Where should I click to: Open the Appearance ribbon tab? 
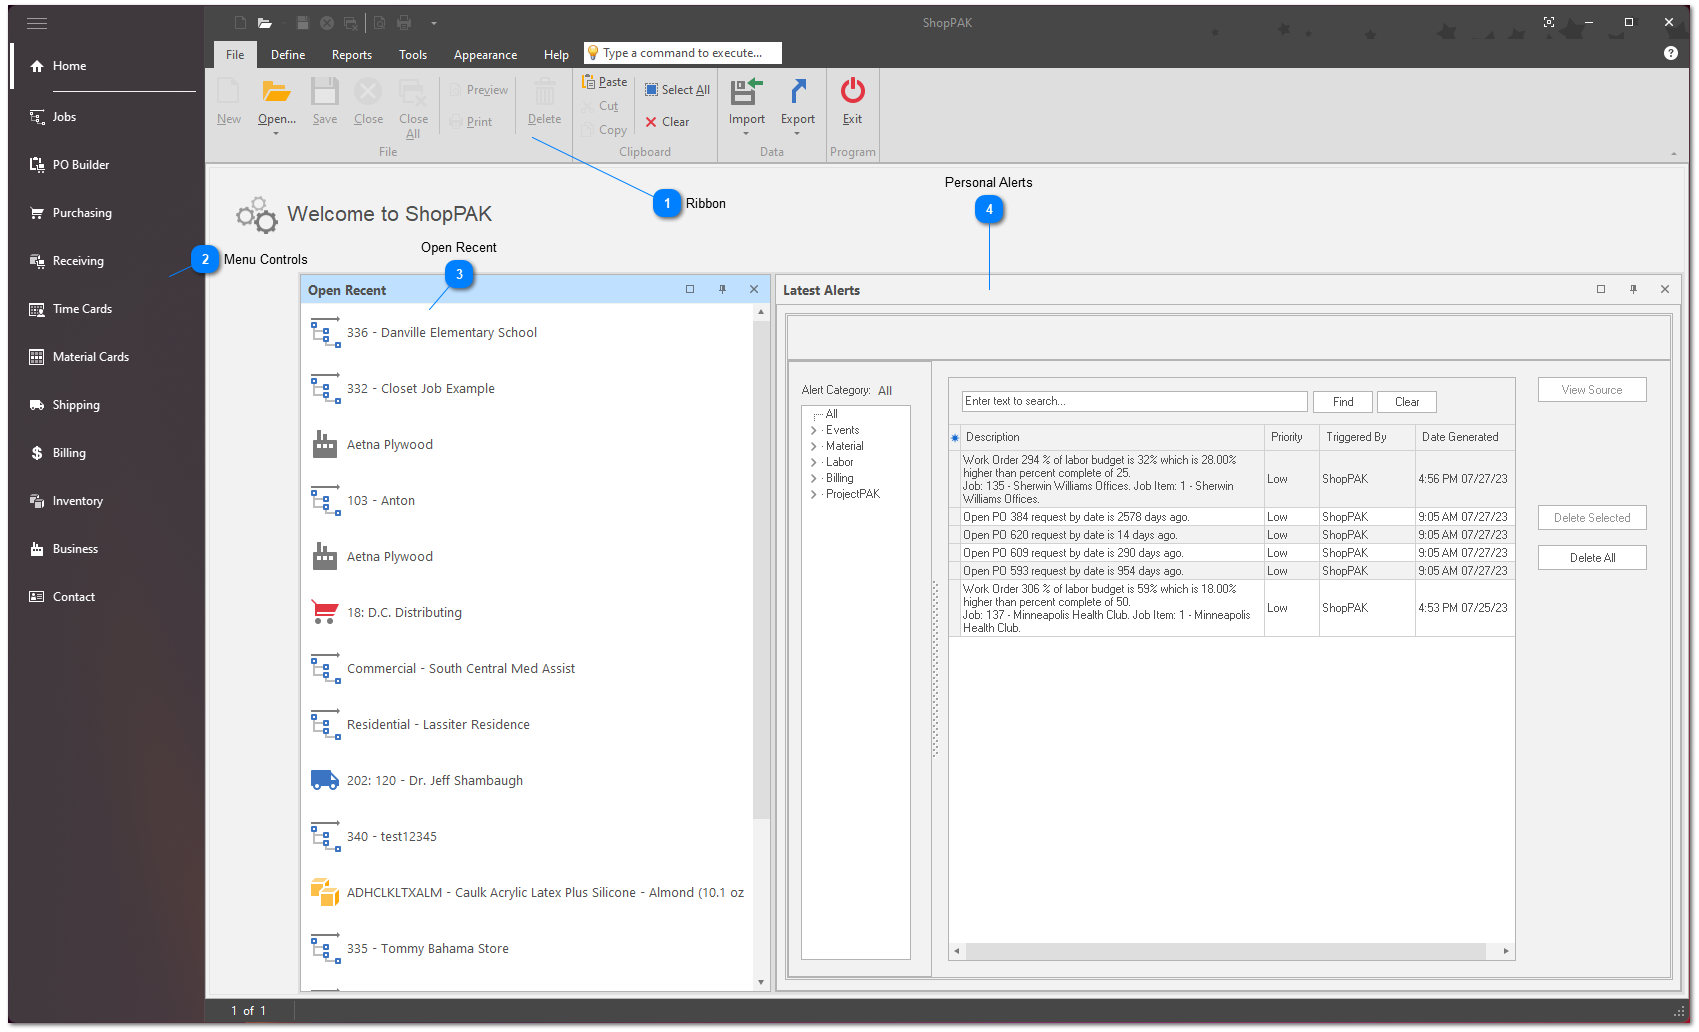point(485,55)
